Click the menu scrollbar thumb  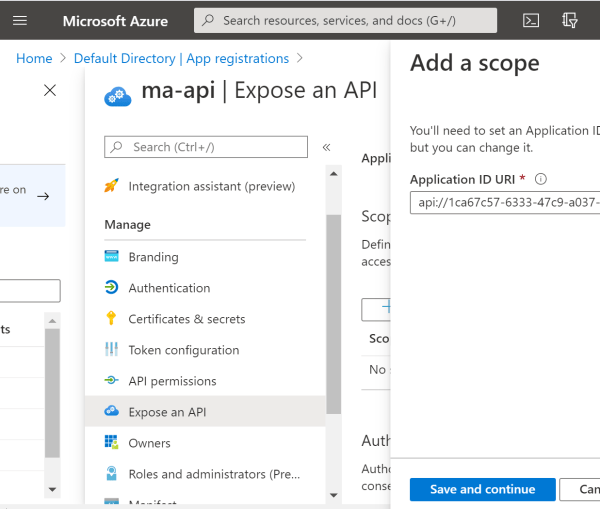[x=334, y=314]
